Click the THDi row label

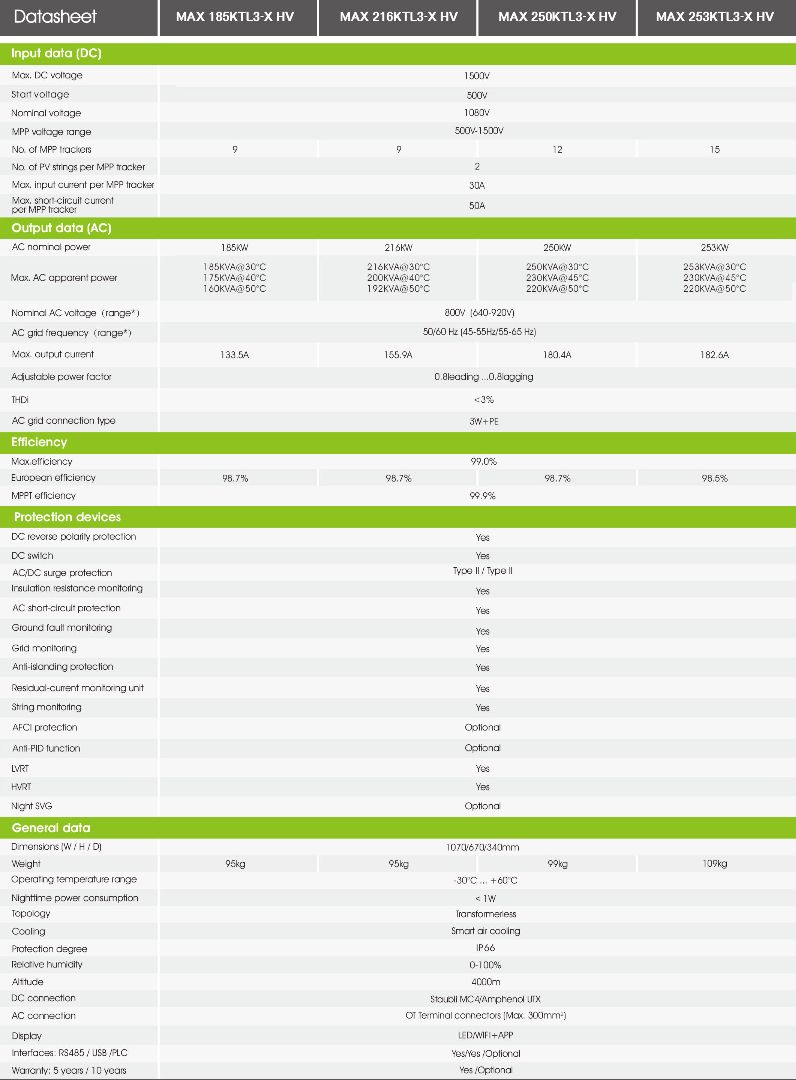20,399
